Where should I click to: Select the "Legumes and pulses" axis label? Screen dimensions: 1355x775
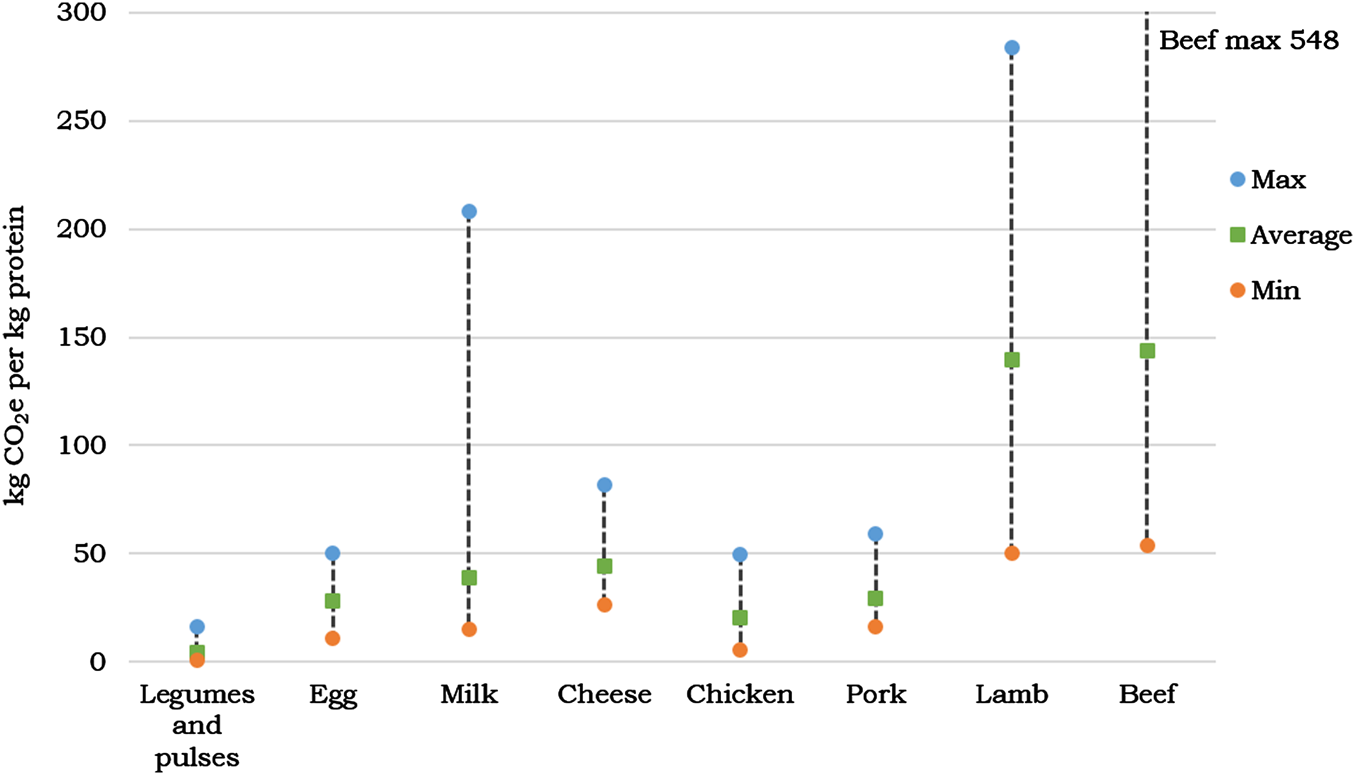[197, 726]
